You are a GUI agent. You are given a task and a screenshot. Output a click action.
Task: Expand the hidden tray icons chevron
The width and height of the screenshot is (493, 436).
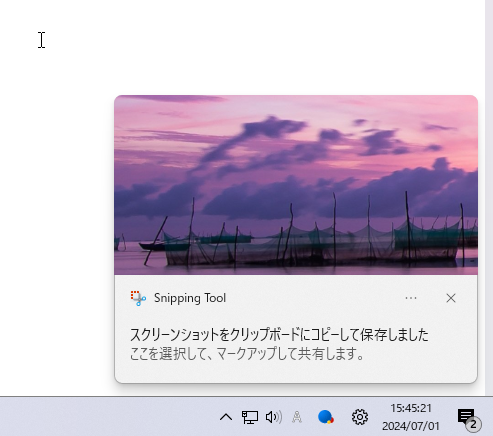pyautogui.click(x=226, y=417)
